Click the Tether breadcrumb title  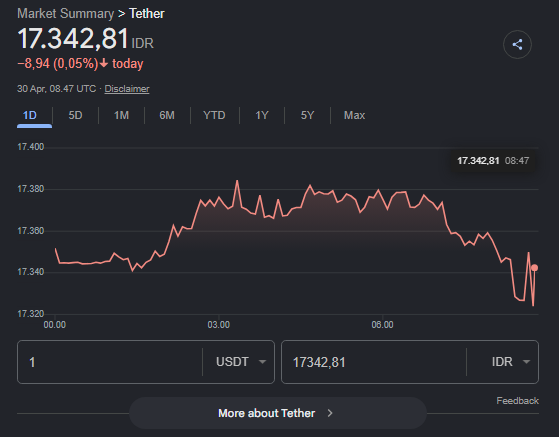click(147, 14)
